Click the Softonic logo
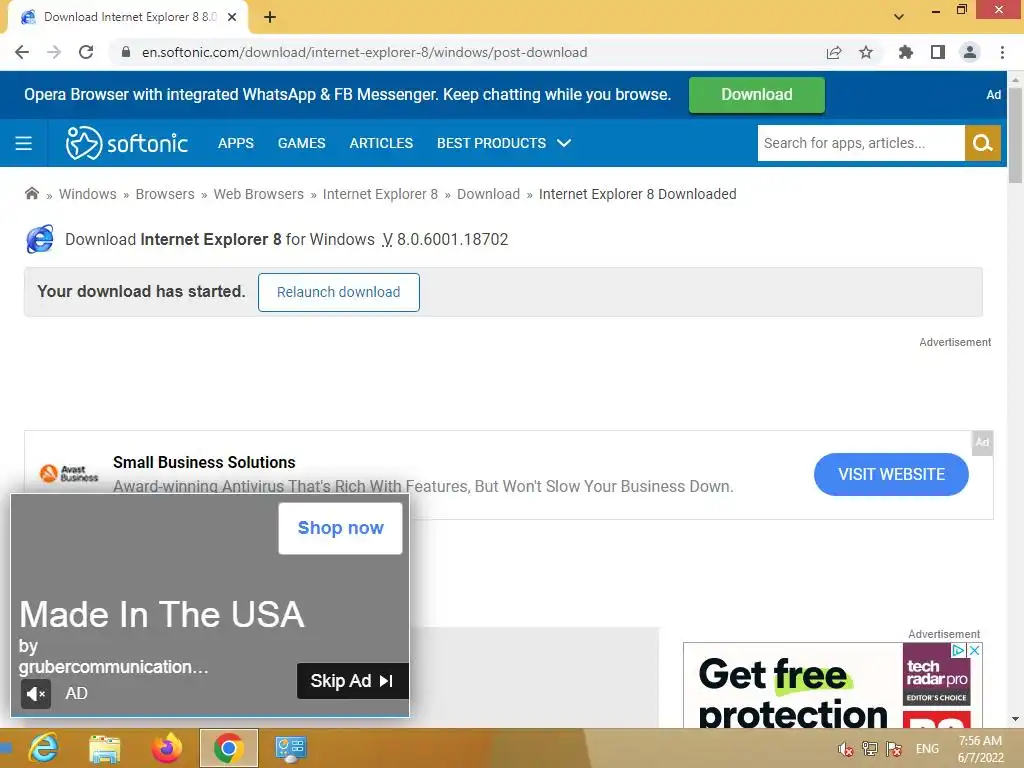The image size is (1024, 768). coord(127,142)
